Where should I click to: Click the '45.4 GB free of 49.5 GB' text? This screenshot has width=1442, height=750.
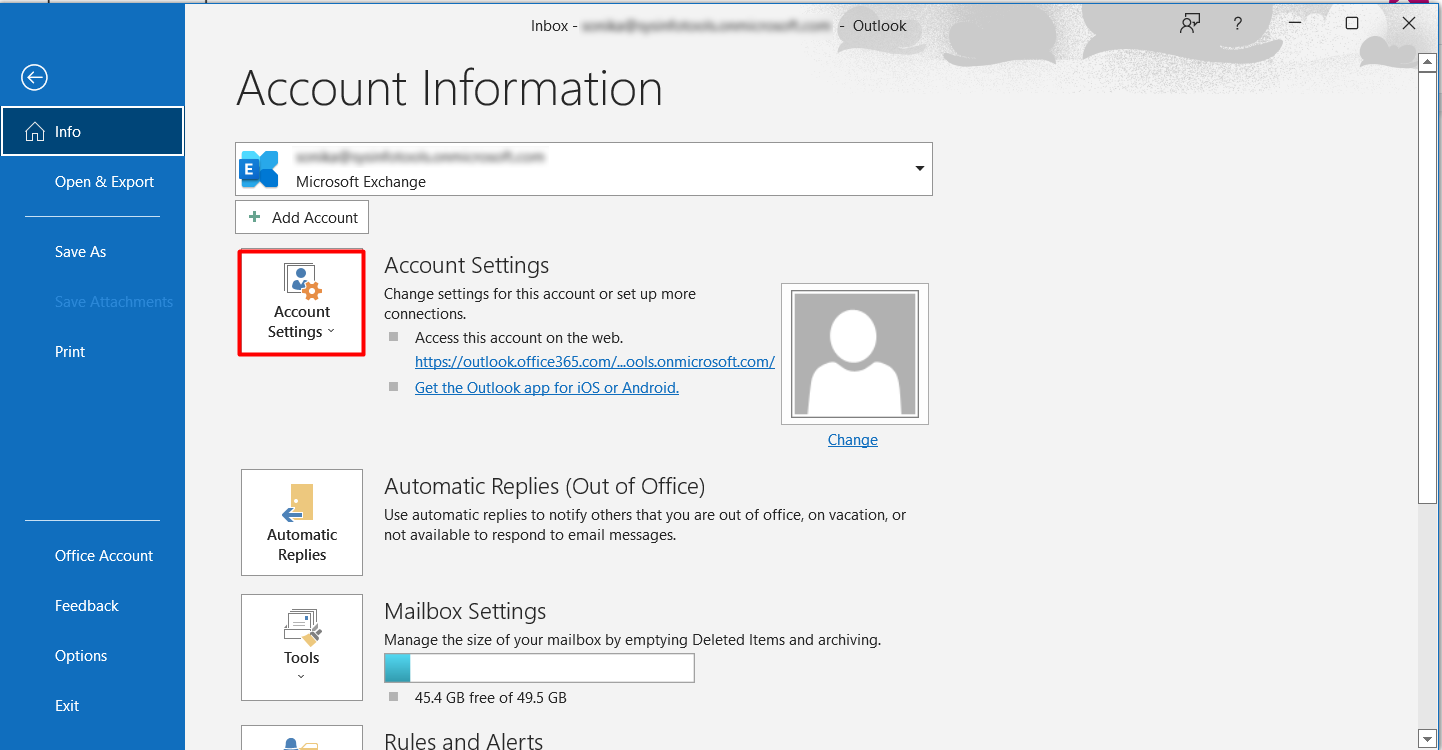(491, 698)
